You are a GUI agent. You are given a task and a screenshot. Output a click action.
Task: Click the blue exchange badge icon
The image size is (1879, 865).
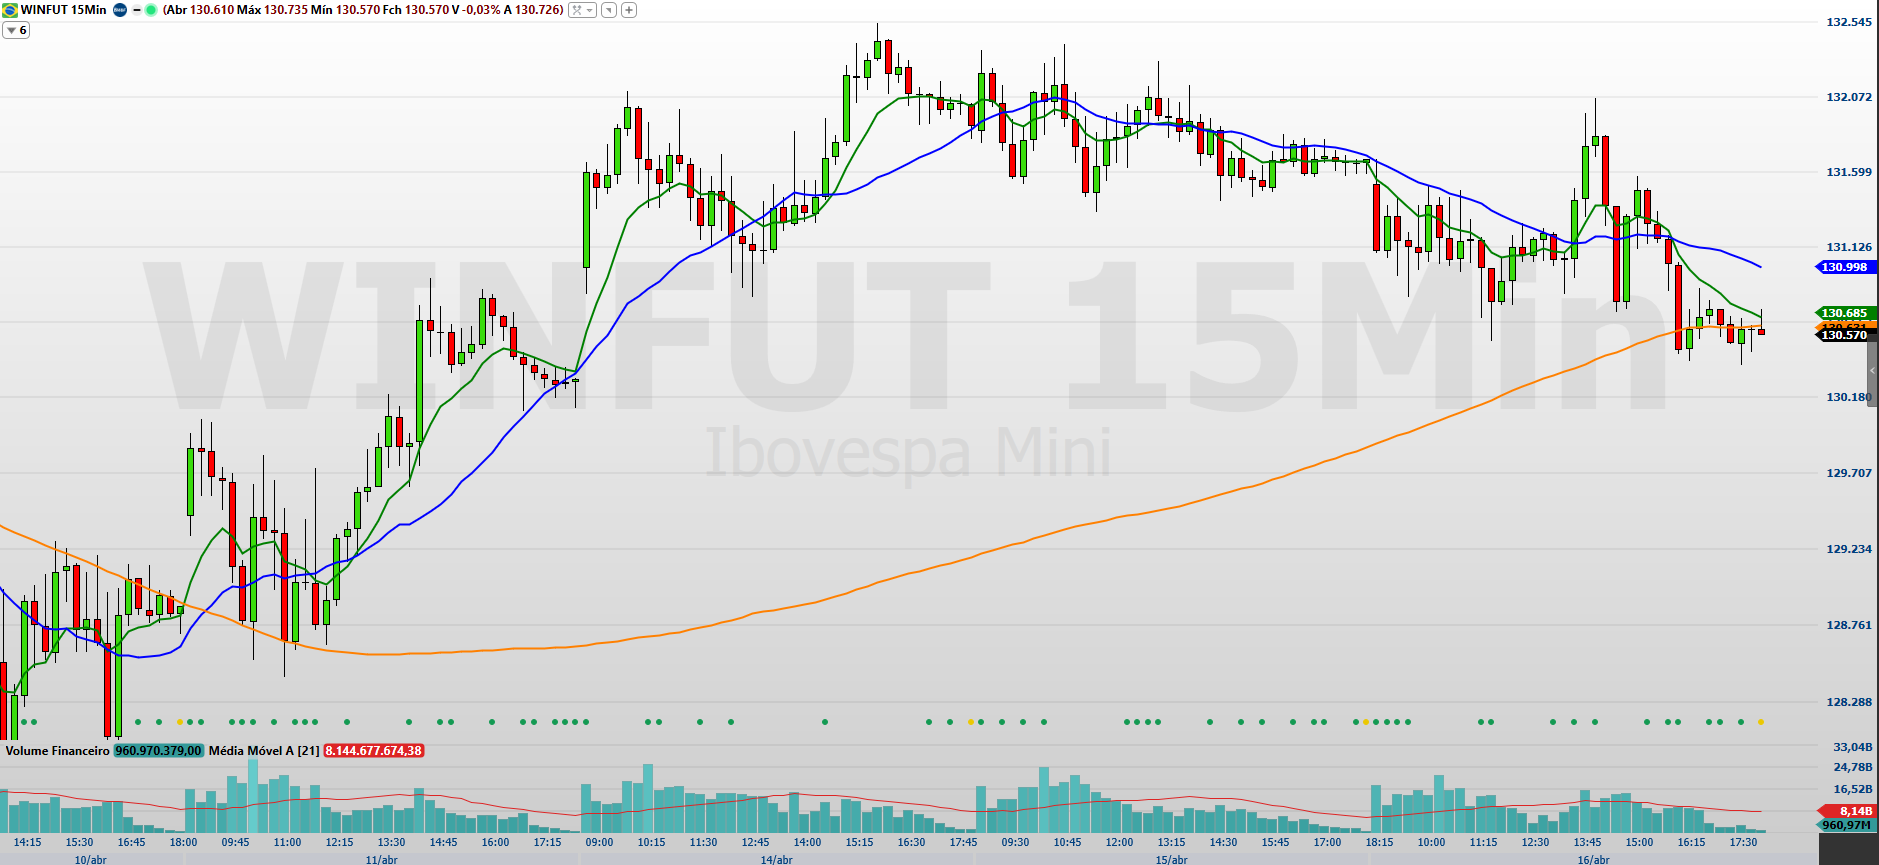click(119, 10)
